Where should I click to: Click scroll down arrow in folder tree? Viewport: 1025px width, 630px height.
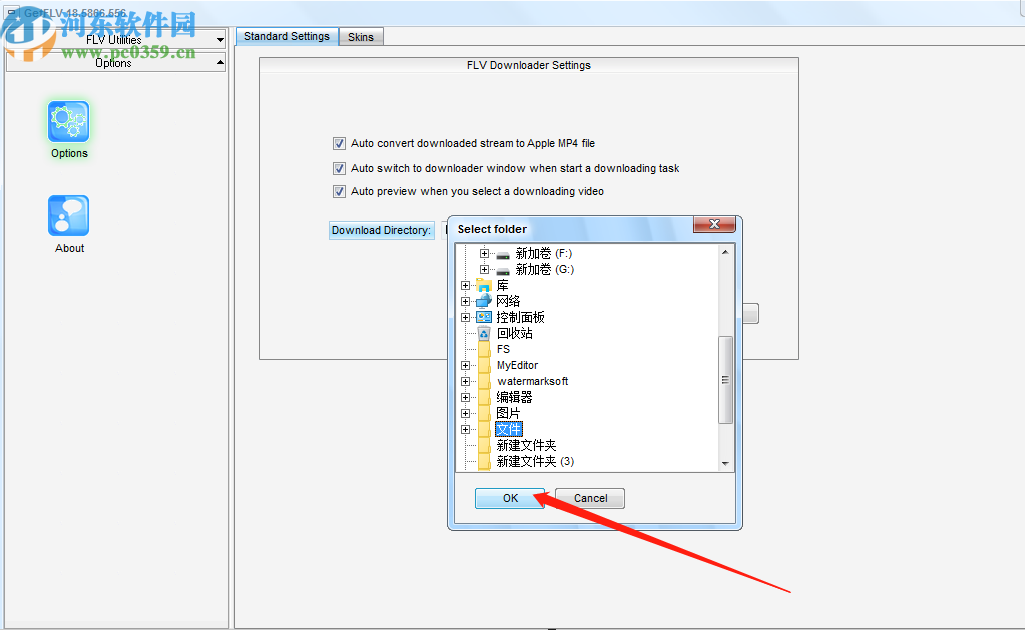point(725,463)
